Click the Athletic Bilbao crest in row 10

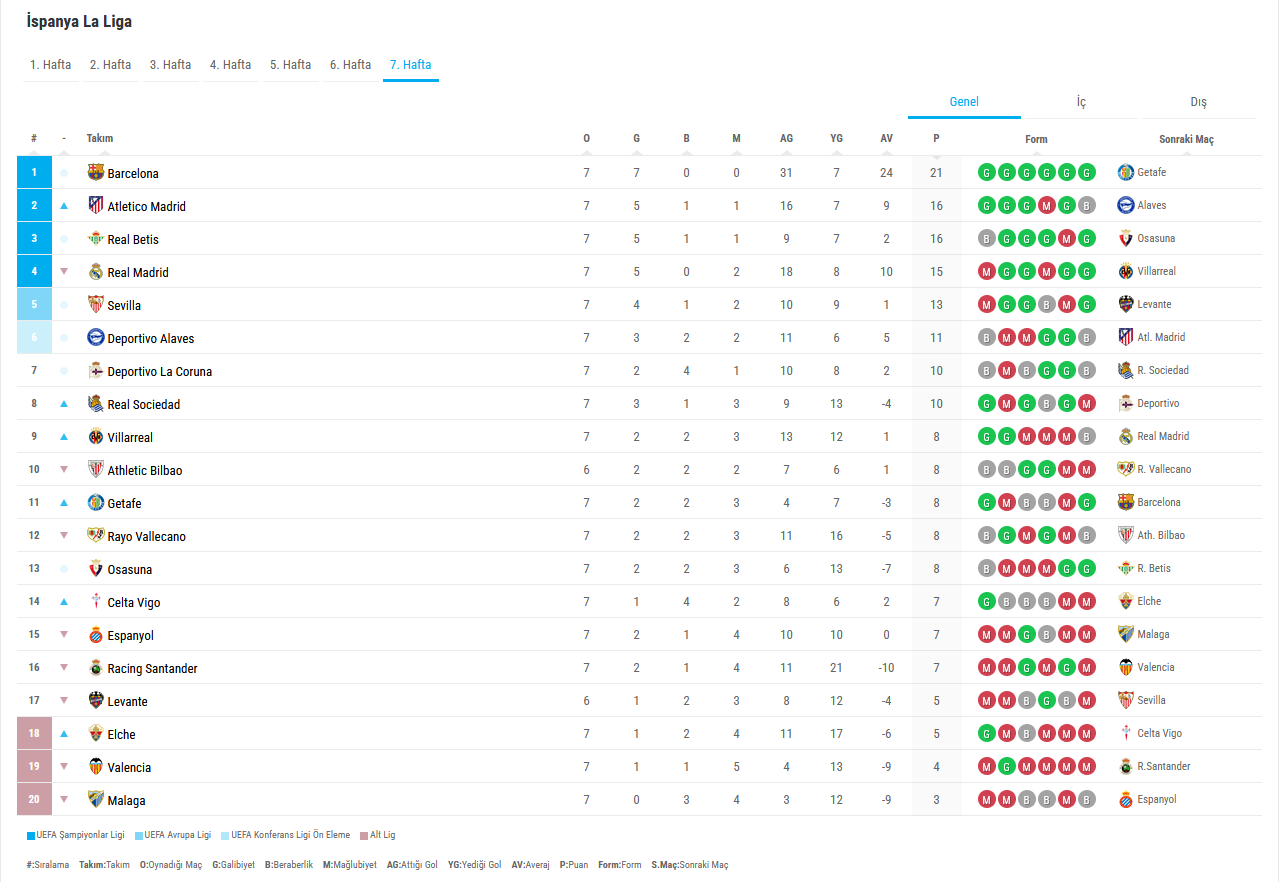tap(96, 469)
